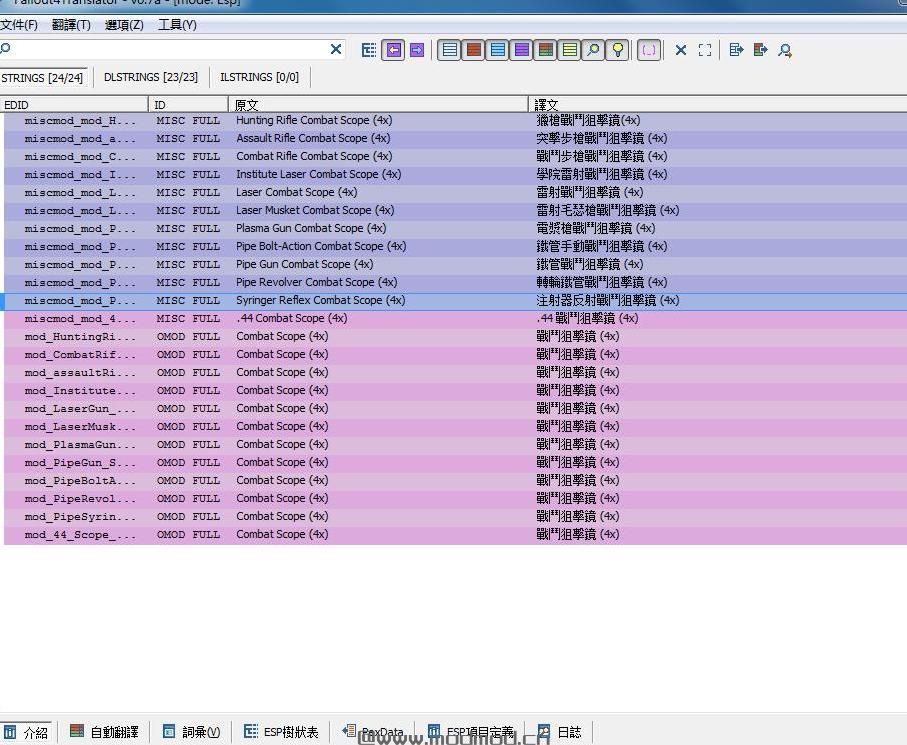The image size is (907, 745).
Task: Select the Plasma Gun Combat Scope (4x) row
Action: click(455, 228)
